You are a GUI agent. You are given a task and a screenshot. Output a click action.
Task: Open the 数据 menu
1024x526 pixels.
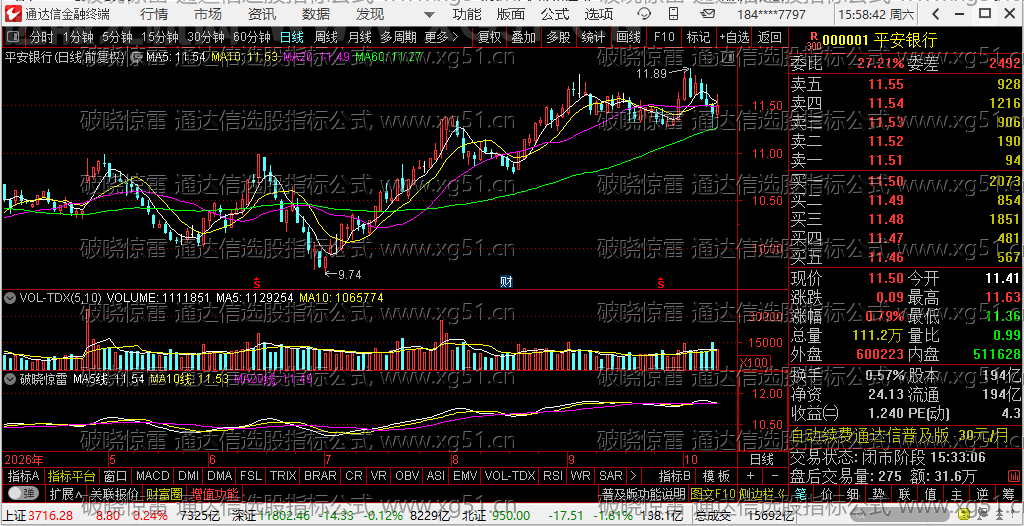(316, 14)
